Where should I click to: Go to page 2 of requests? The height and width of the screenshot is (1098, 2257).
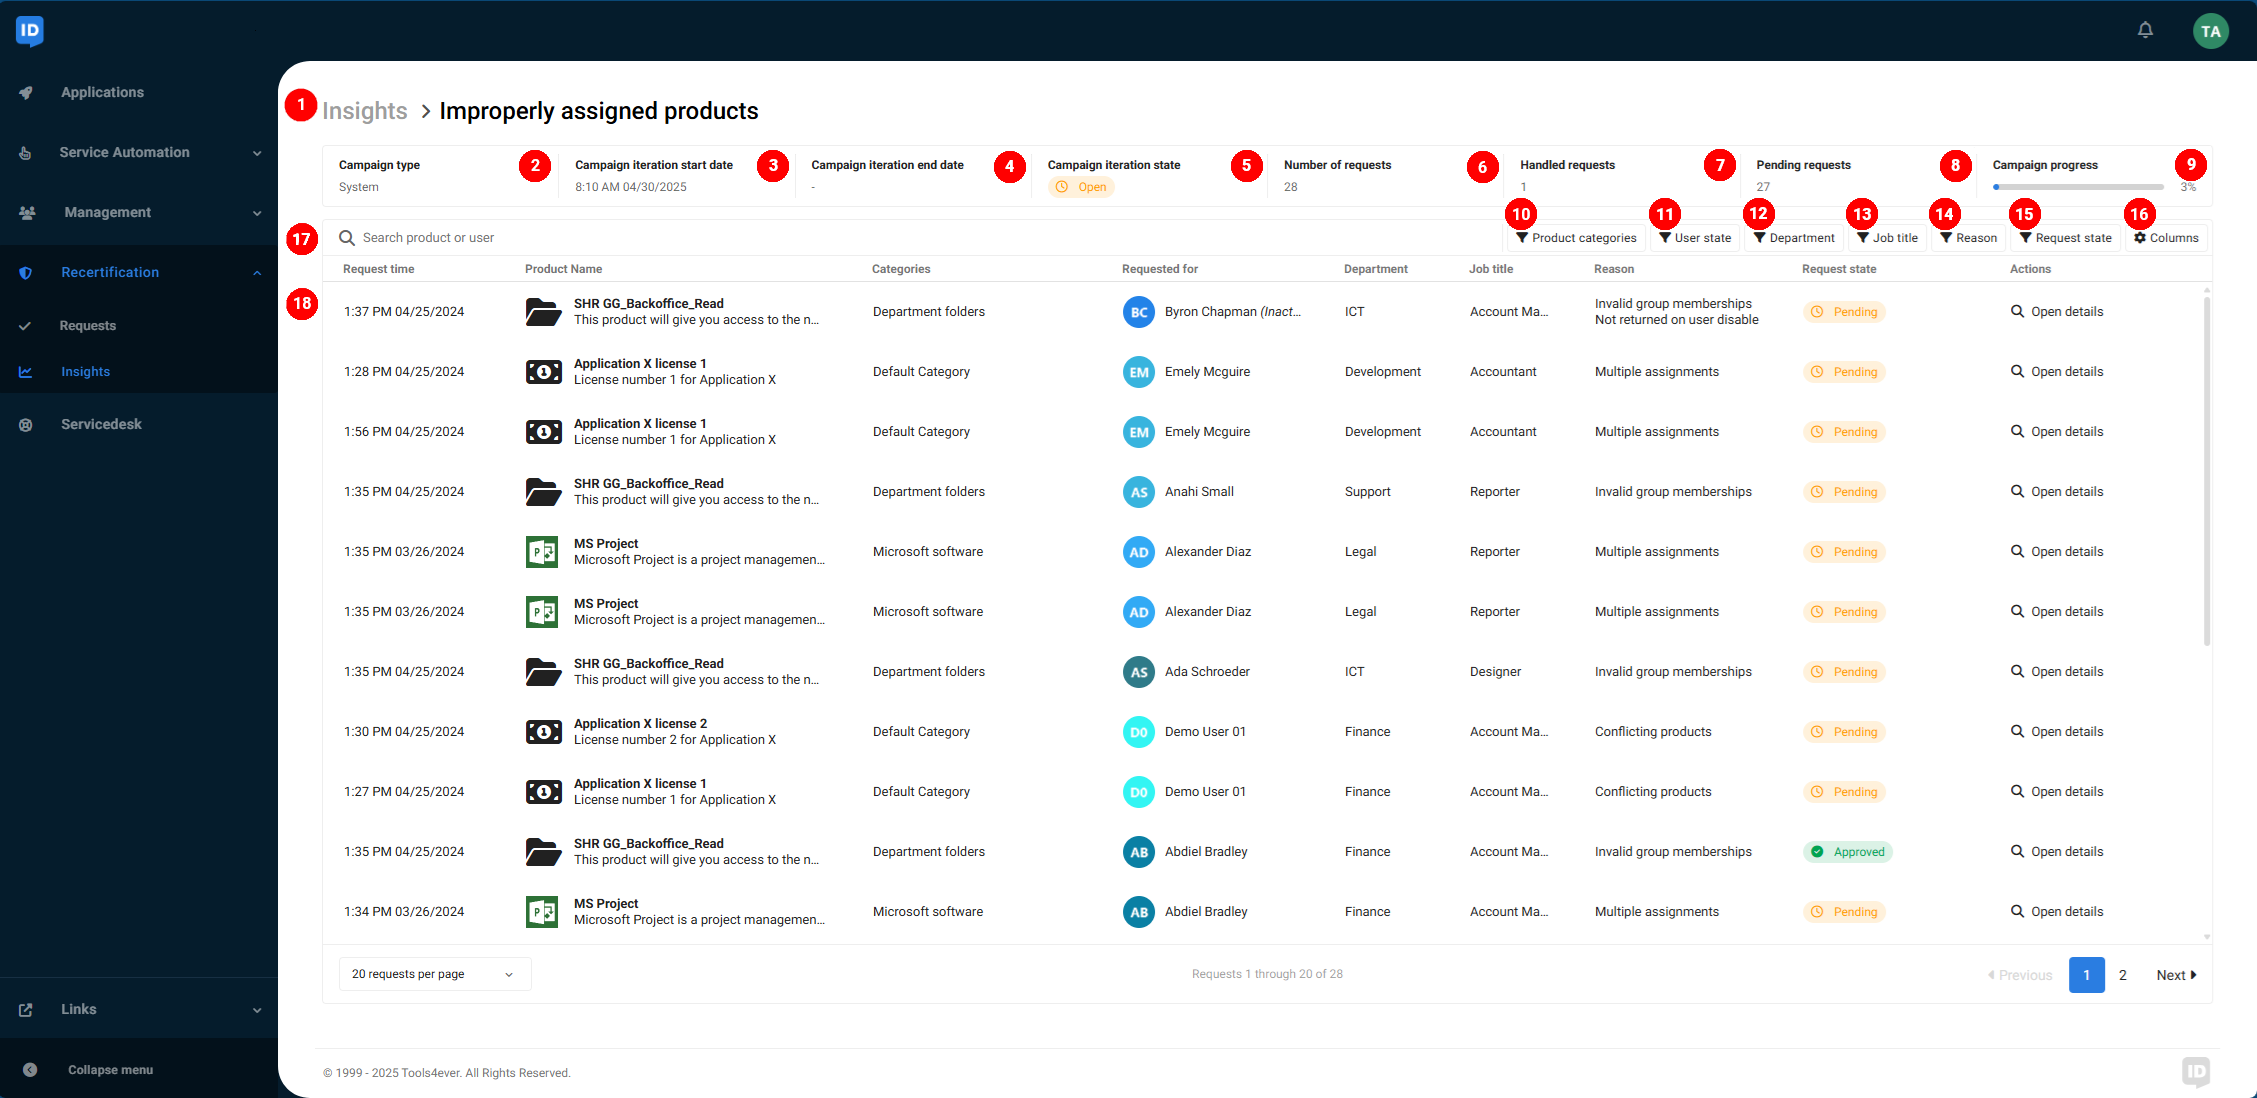click(x=2123, y=975)
